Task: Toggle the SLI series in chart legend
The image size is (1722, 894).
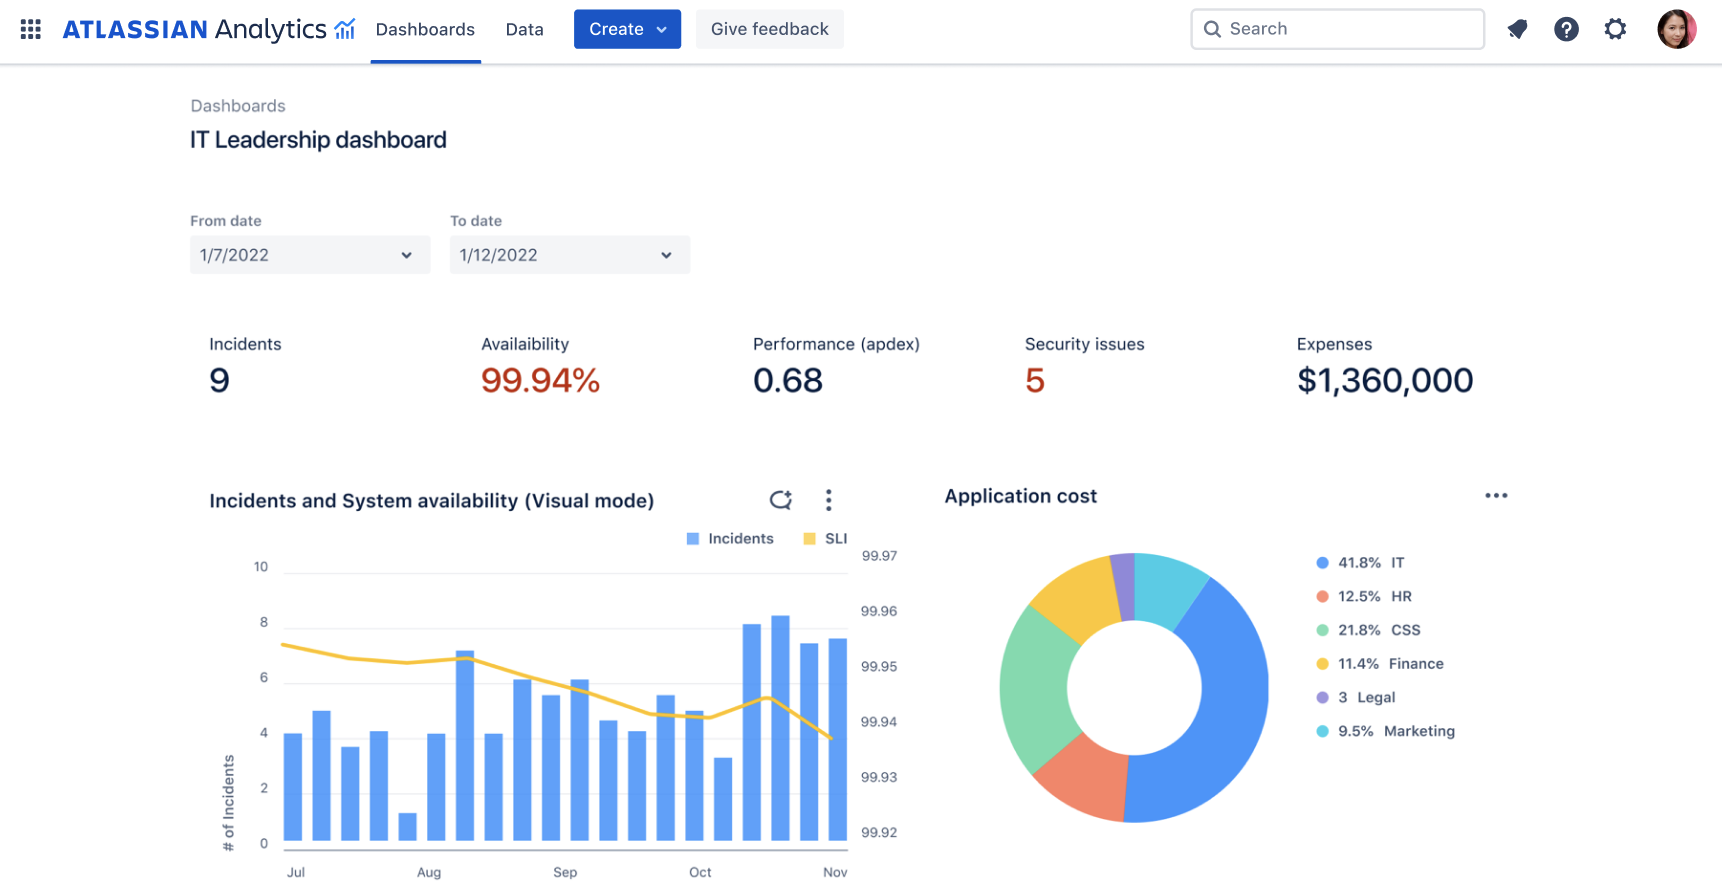Action: [826, 539]
